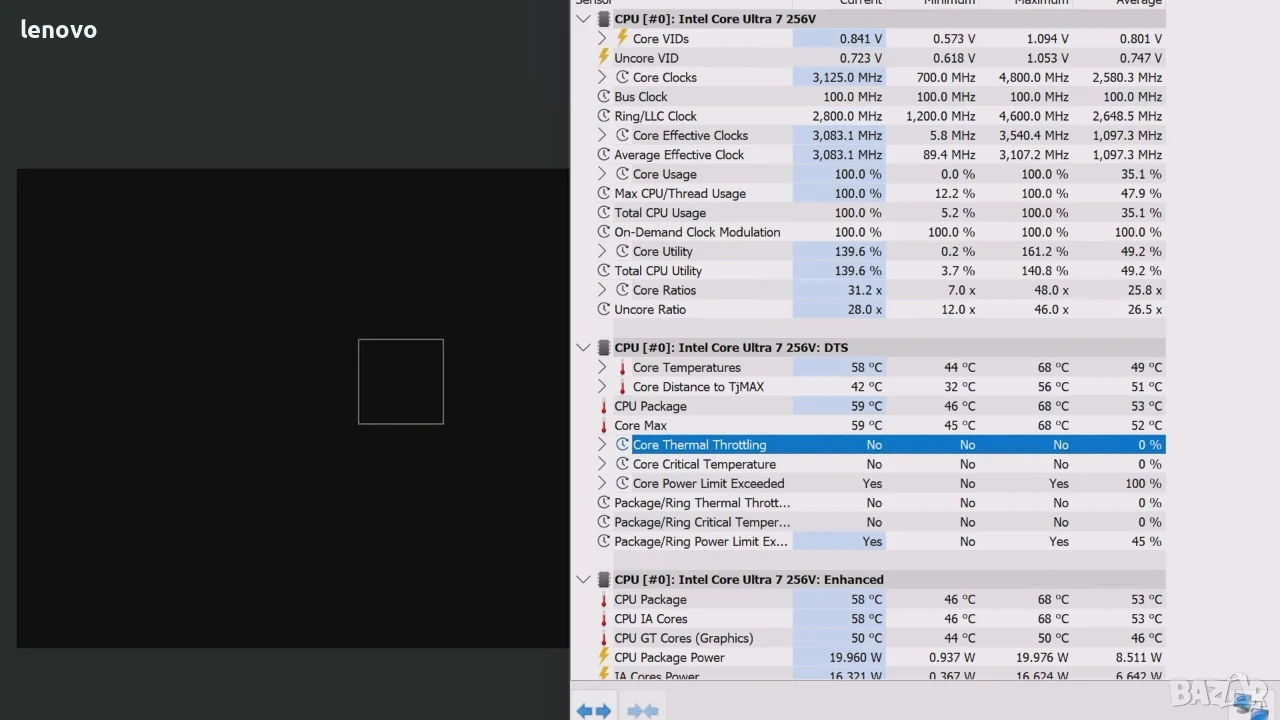Expand the Core VIDs row
This screenshot has height=720, width=1280.
click(602, 39)
